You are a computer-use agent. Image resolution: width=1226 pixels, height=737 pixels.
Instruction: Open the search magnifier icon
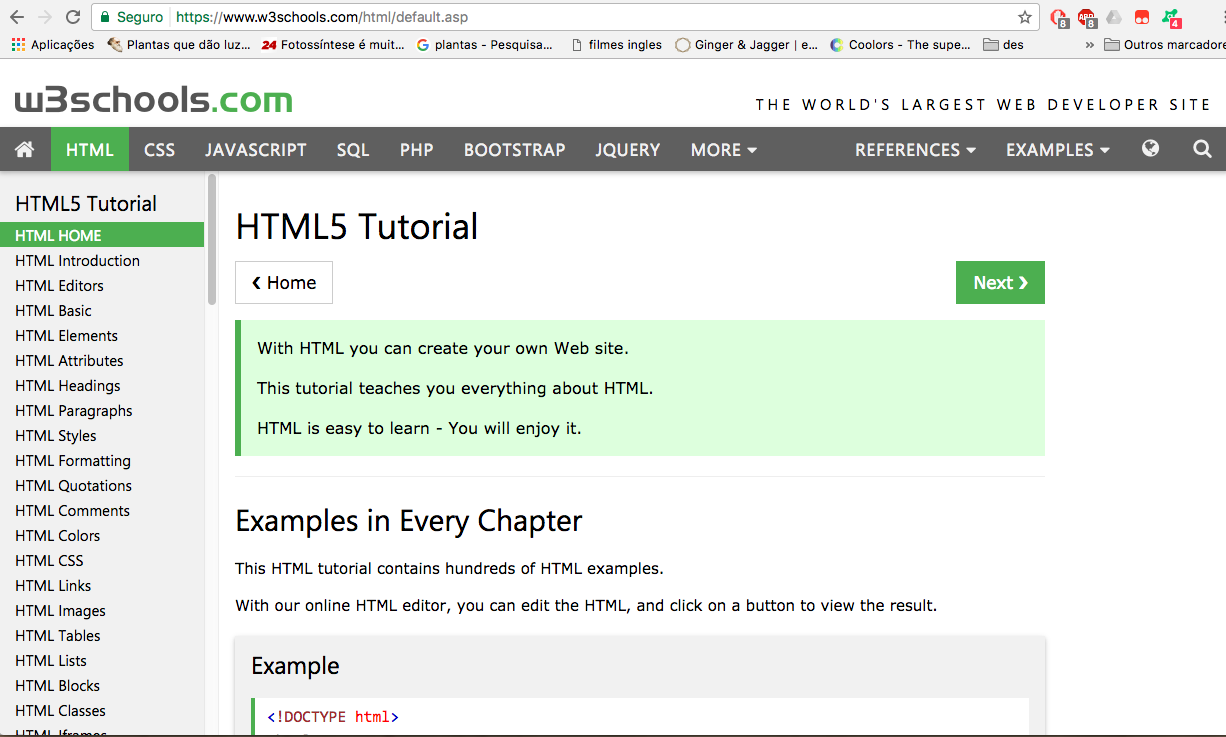[x=1202, y=149]
